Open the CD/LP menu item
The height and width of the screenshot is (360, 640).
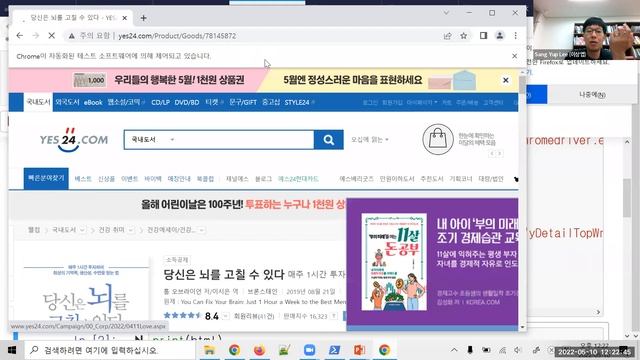tap(160, 102)
